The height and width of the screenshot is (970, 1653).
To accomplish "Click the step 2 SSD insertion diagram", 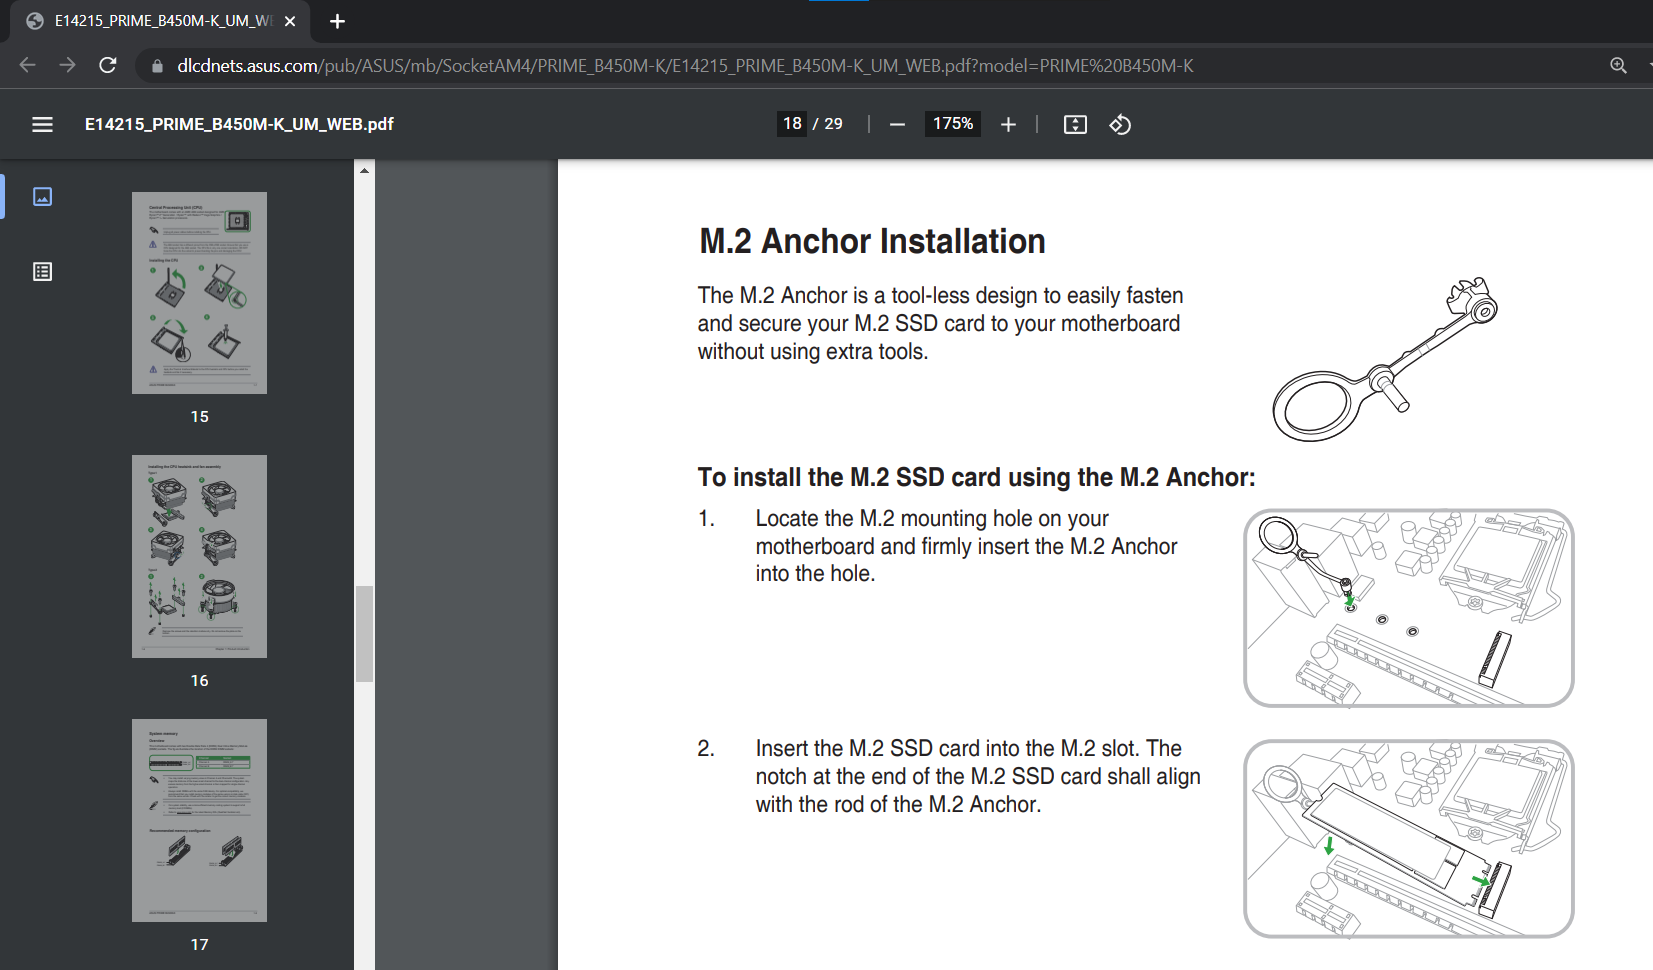I will (1409, 839).
